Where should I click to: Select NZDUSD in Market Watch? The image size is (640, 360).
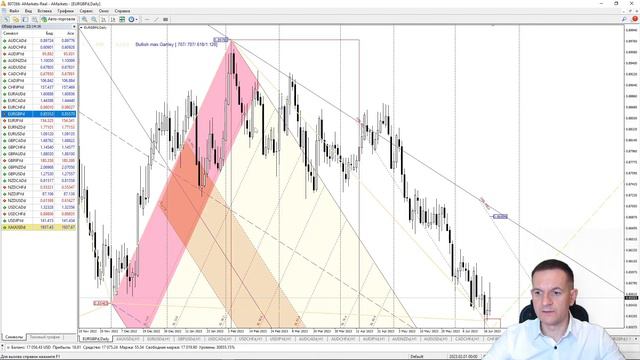(39, 200)
